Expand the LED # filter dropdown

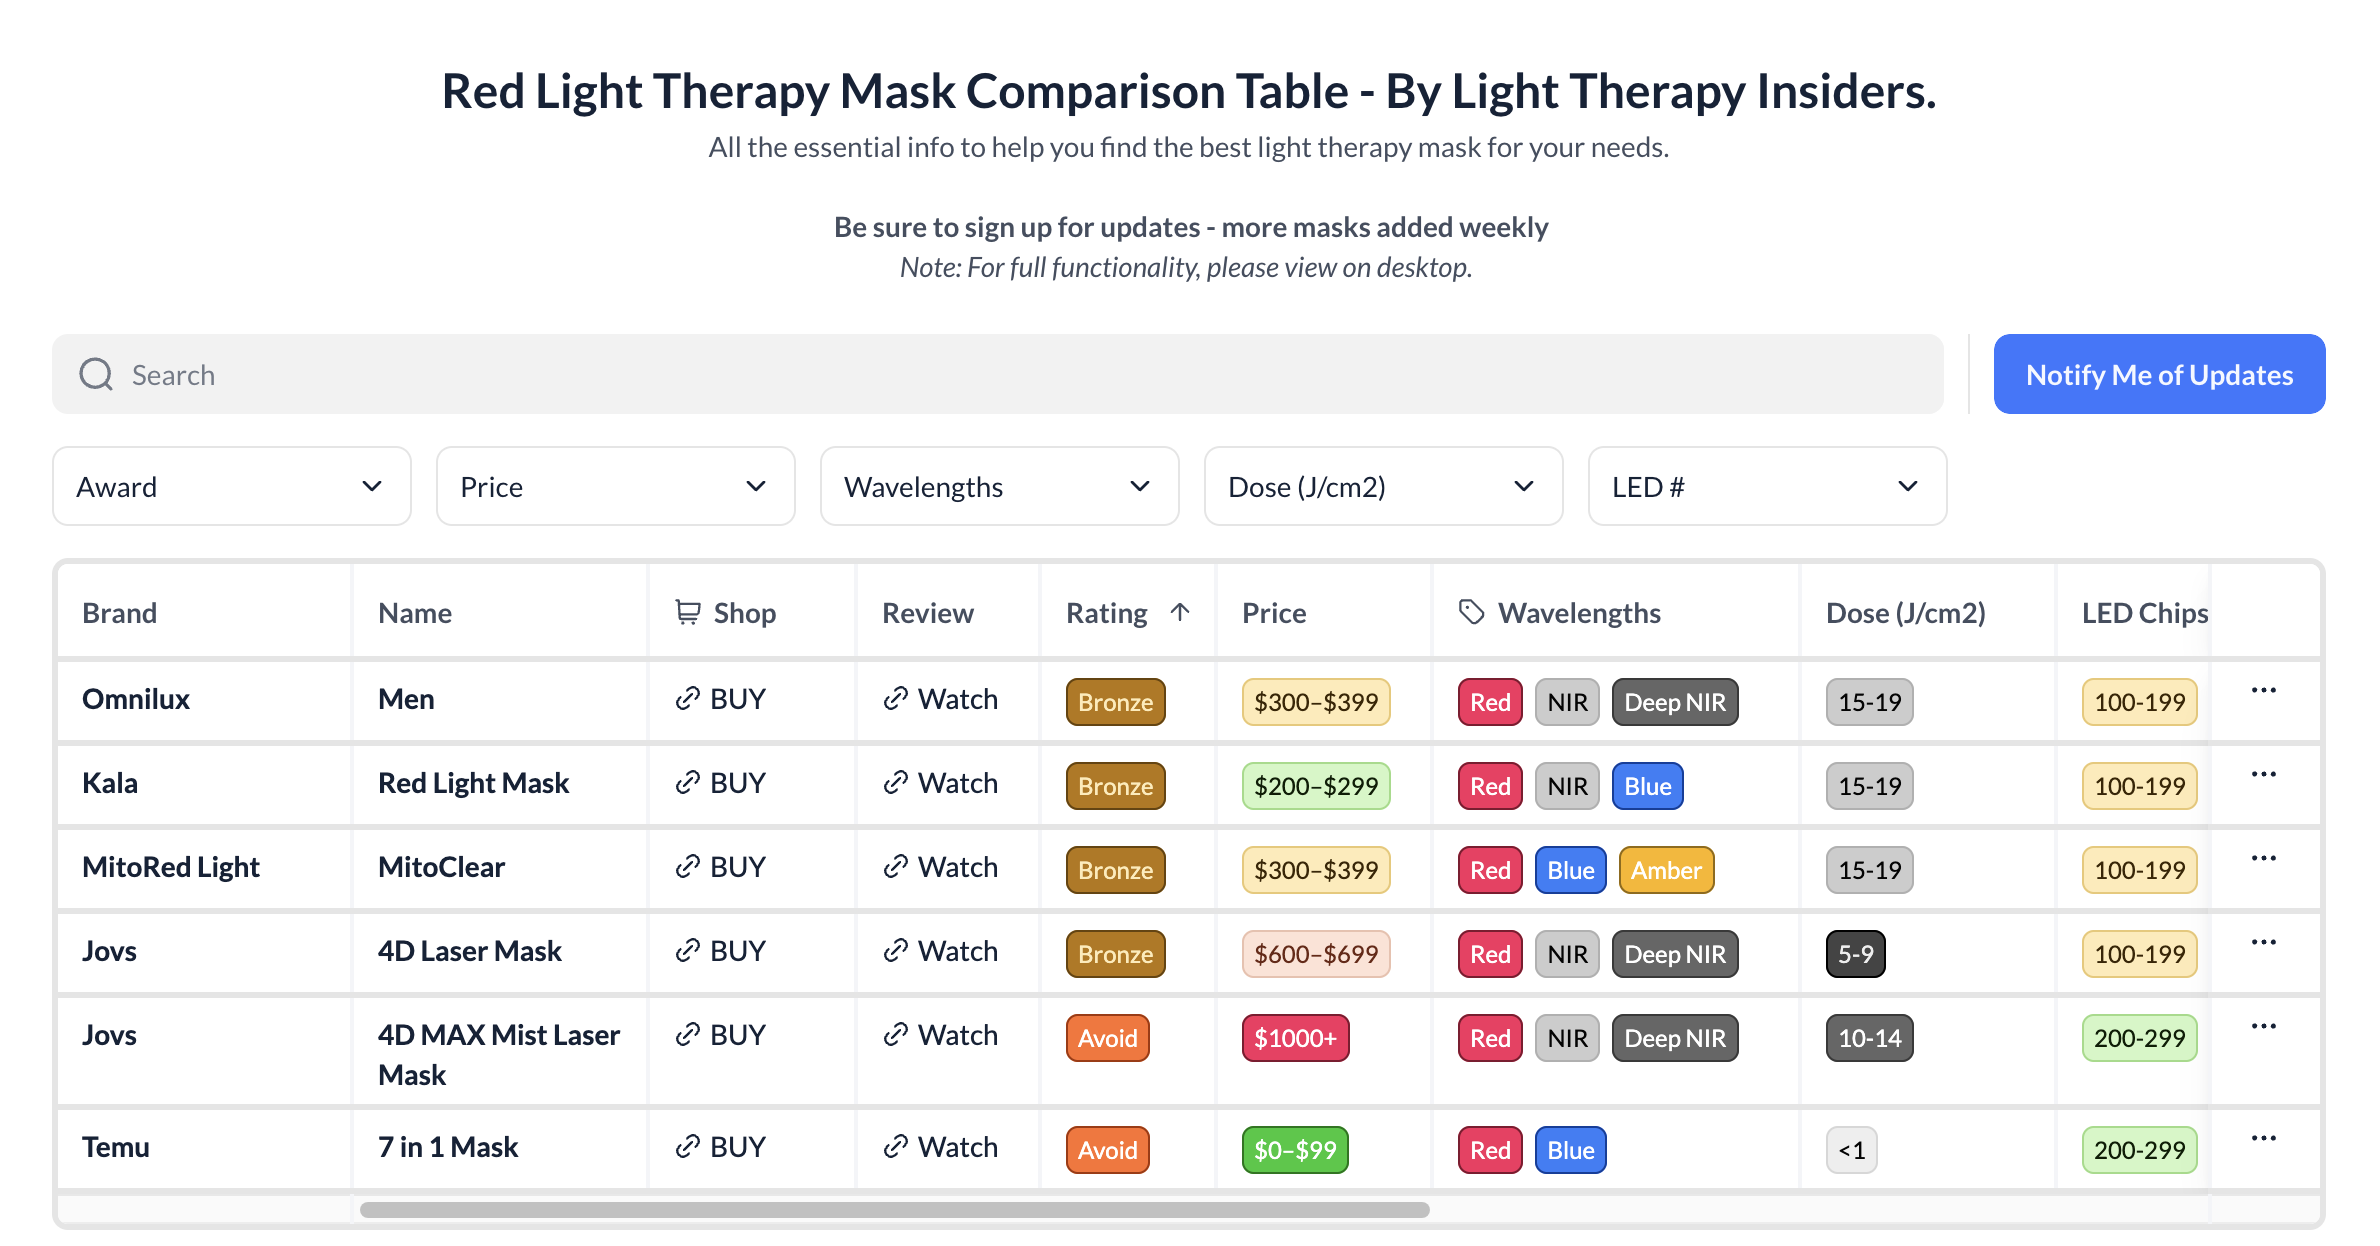pos(1768,486)
